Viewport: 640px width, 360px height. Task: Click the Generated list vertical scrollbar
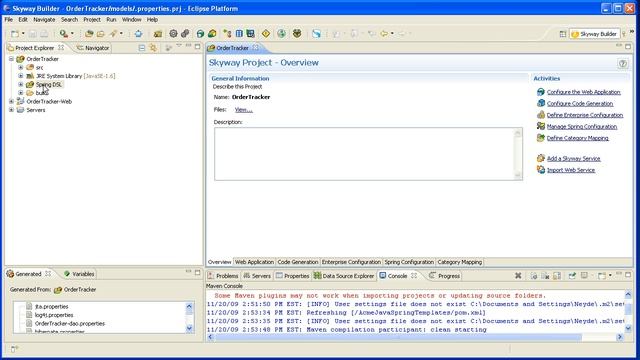point(189,317)
